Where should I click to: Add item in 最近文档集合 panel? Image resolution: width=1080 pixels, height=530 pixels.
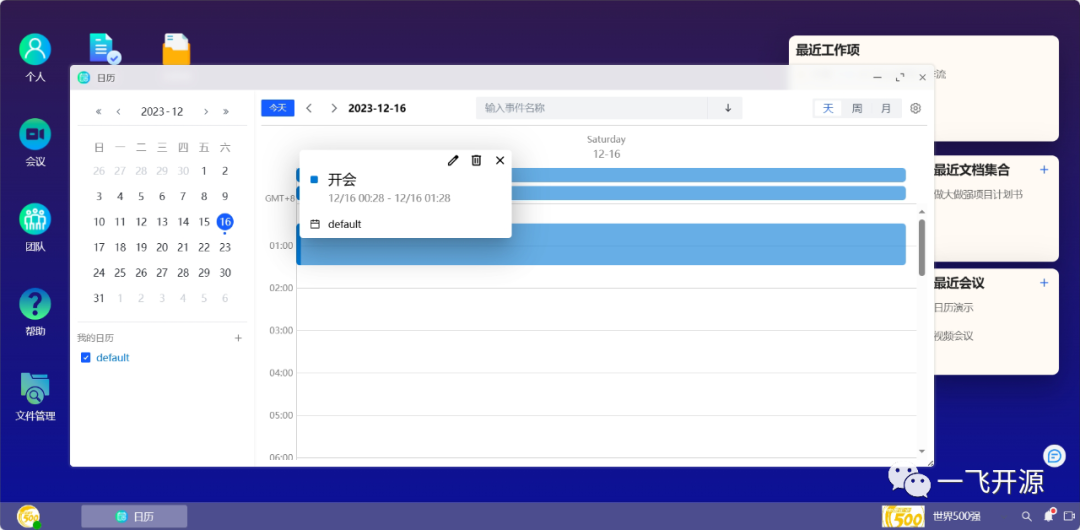pyautogui.click(x=1044, y=170)
